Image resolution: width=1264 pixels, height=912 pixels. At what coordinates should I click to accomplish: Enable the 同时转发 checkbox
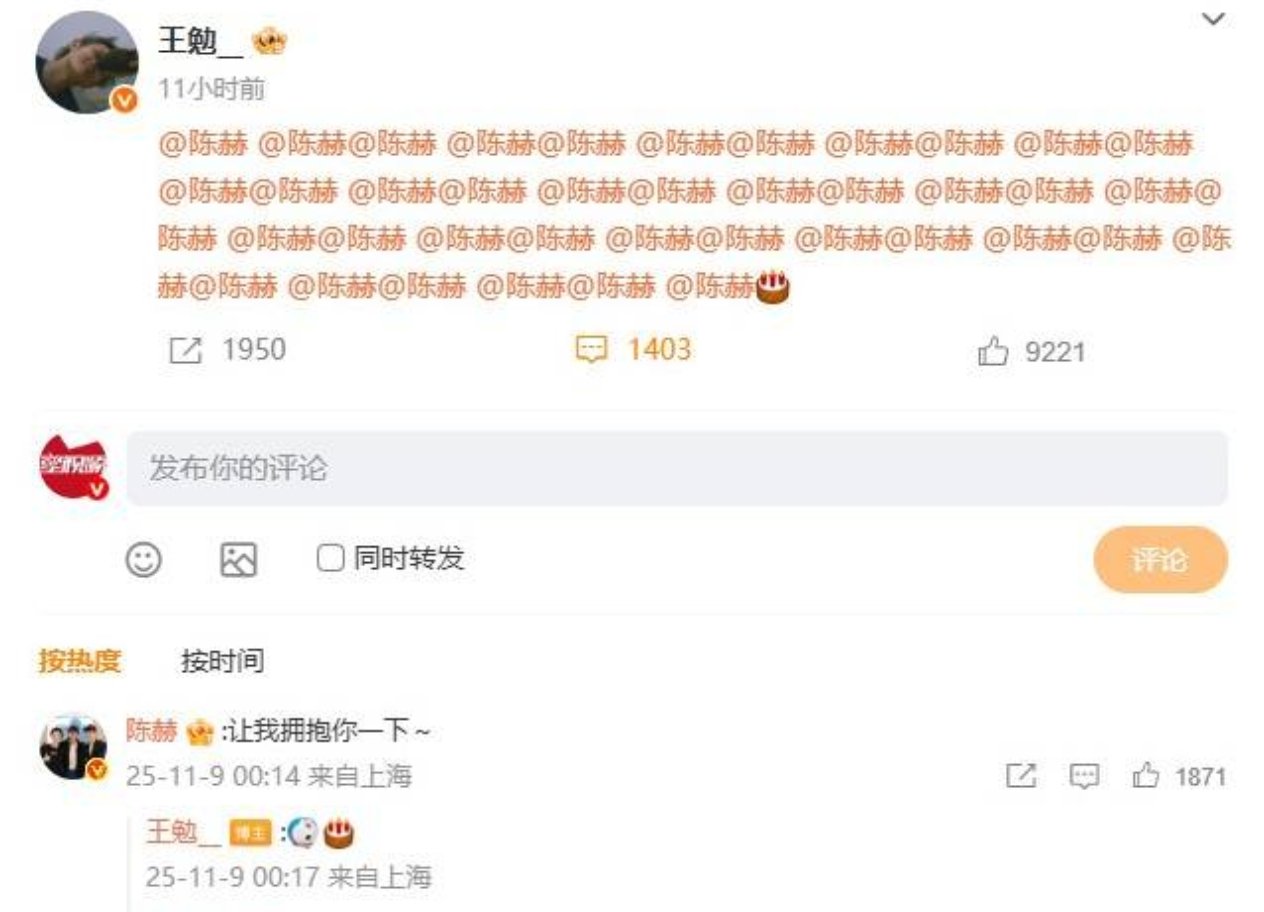330,558
